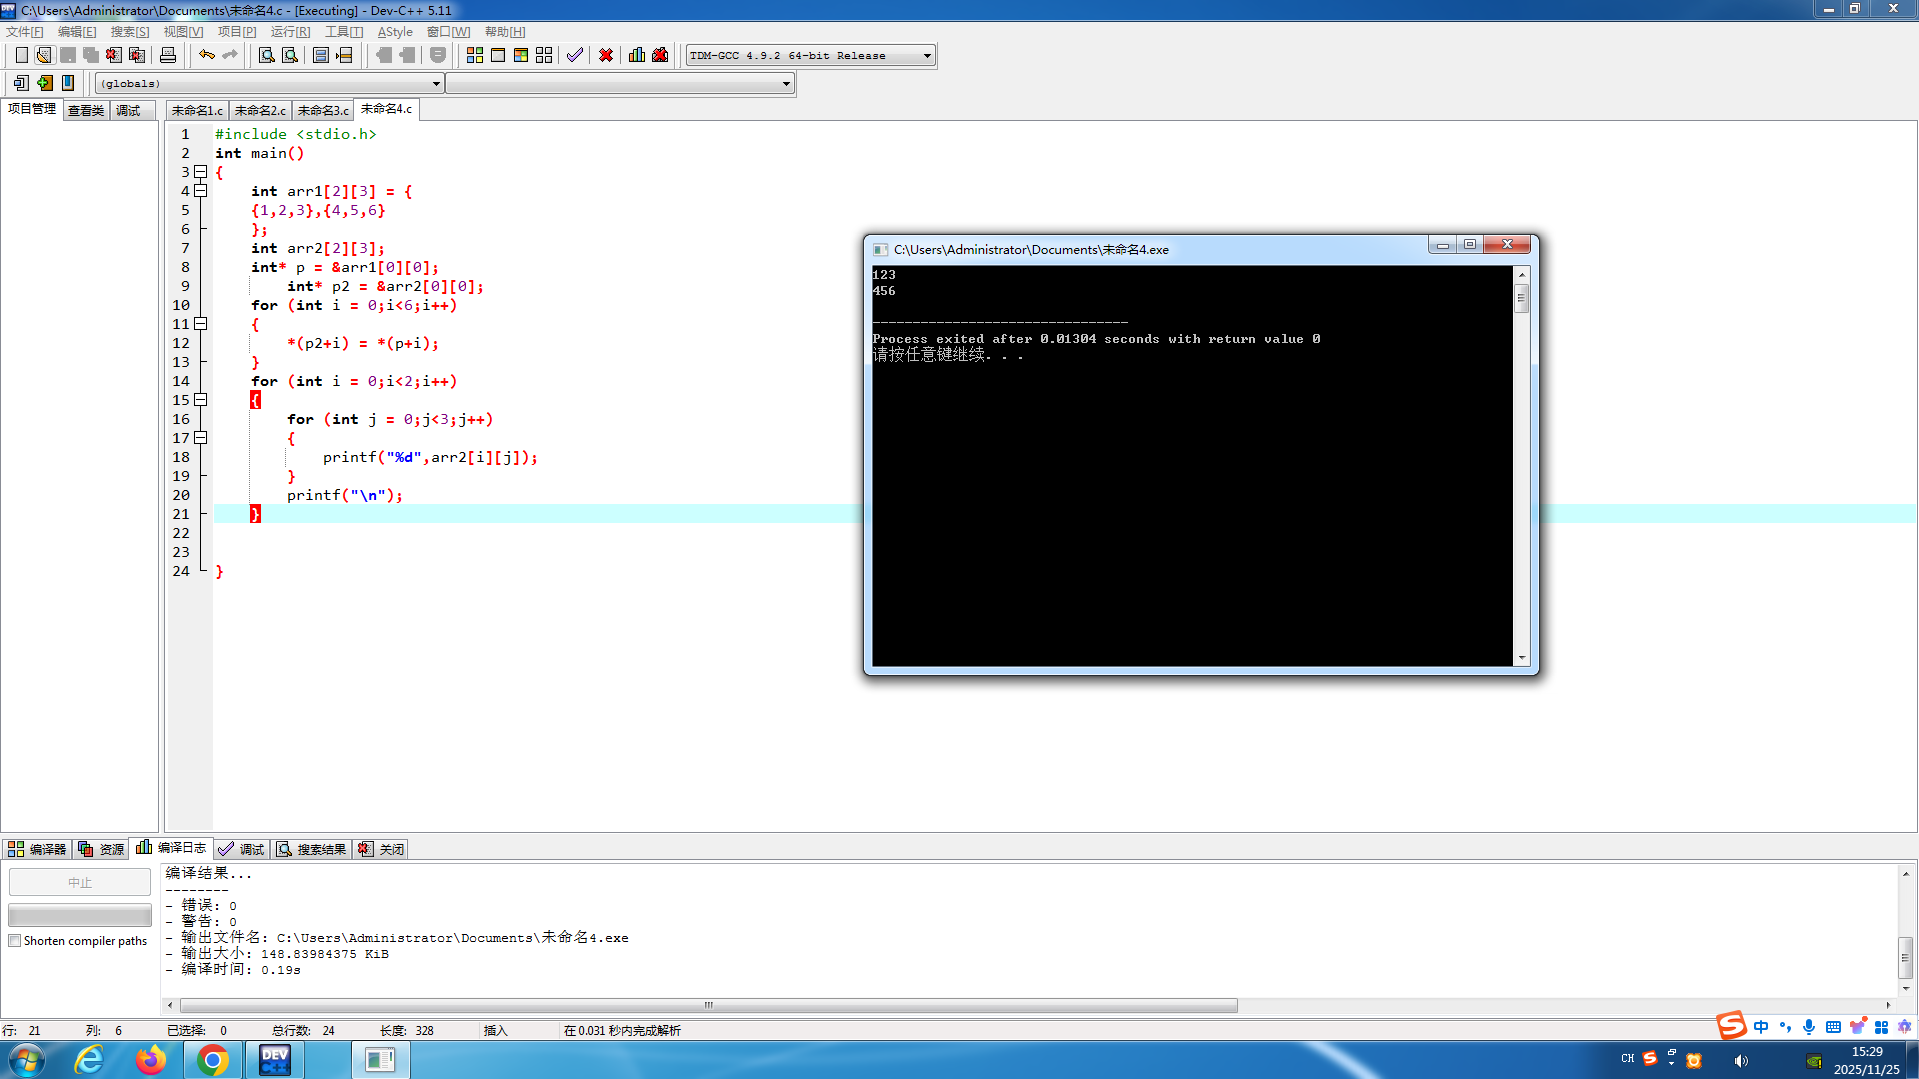The height and width of the screenshot is (1079, 1919).
Task: Click the printf("\n"); code line
Action: pos(344,495)
